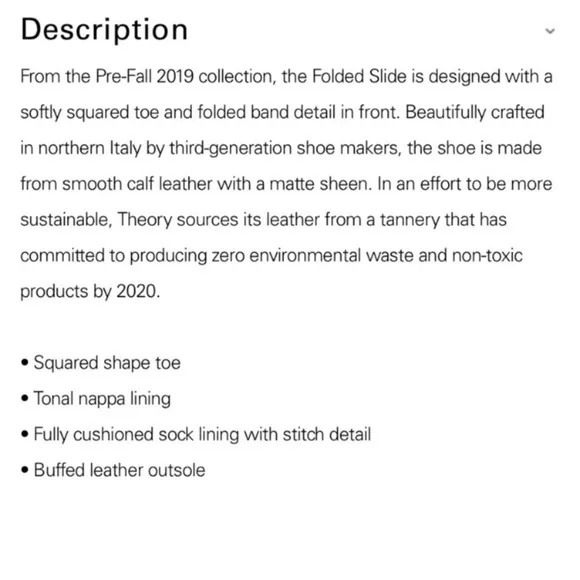Click the word 'sustainable,' in the paragraph
Screen dimensions: 580x580
(66, 220)
